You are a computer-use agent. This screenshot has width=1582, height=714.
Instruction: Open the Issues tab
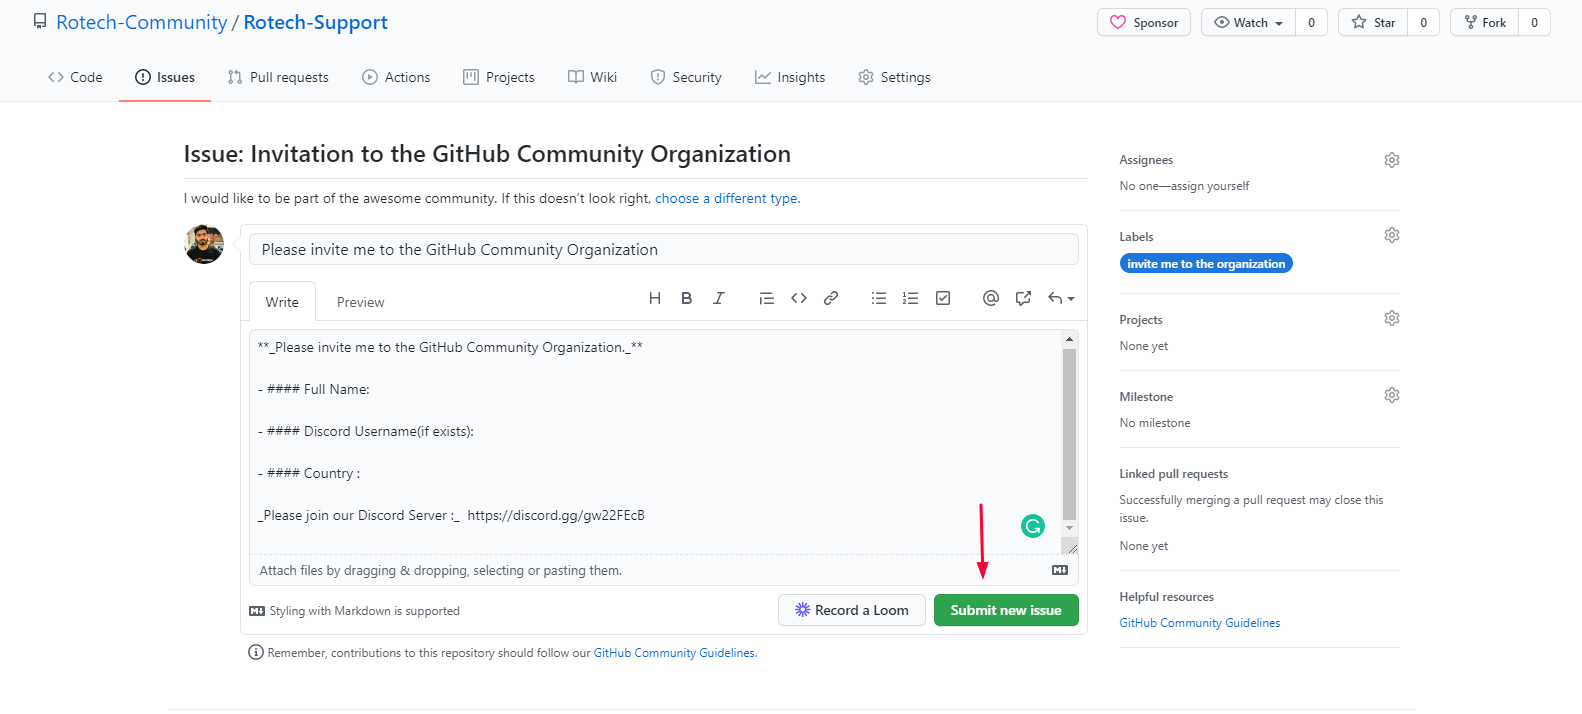(x=165, y=77)
